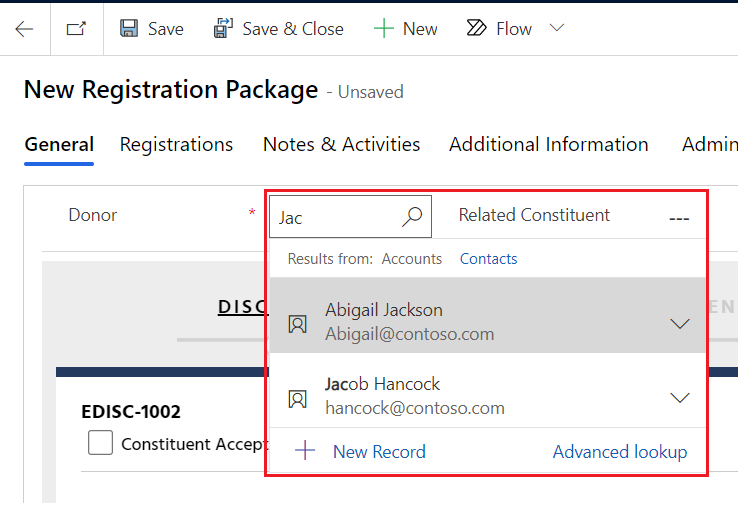
Task: Click the plus icon beside New Record
Action: [x=305, y=451]
